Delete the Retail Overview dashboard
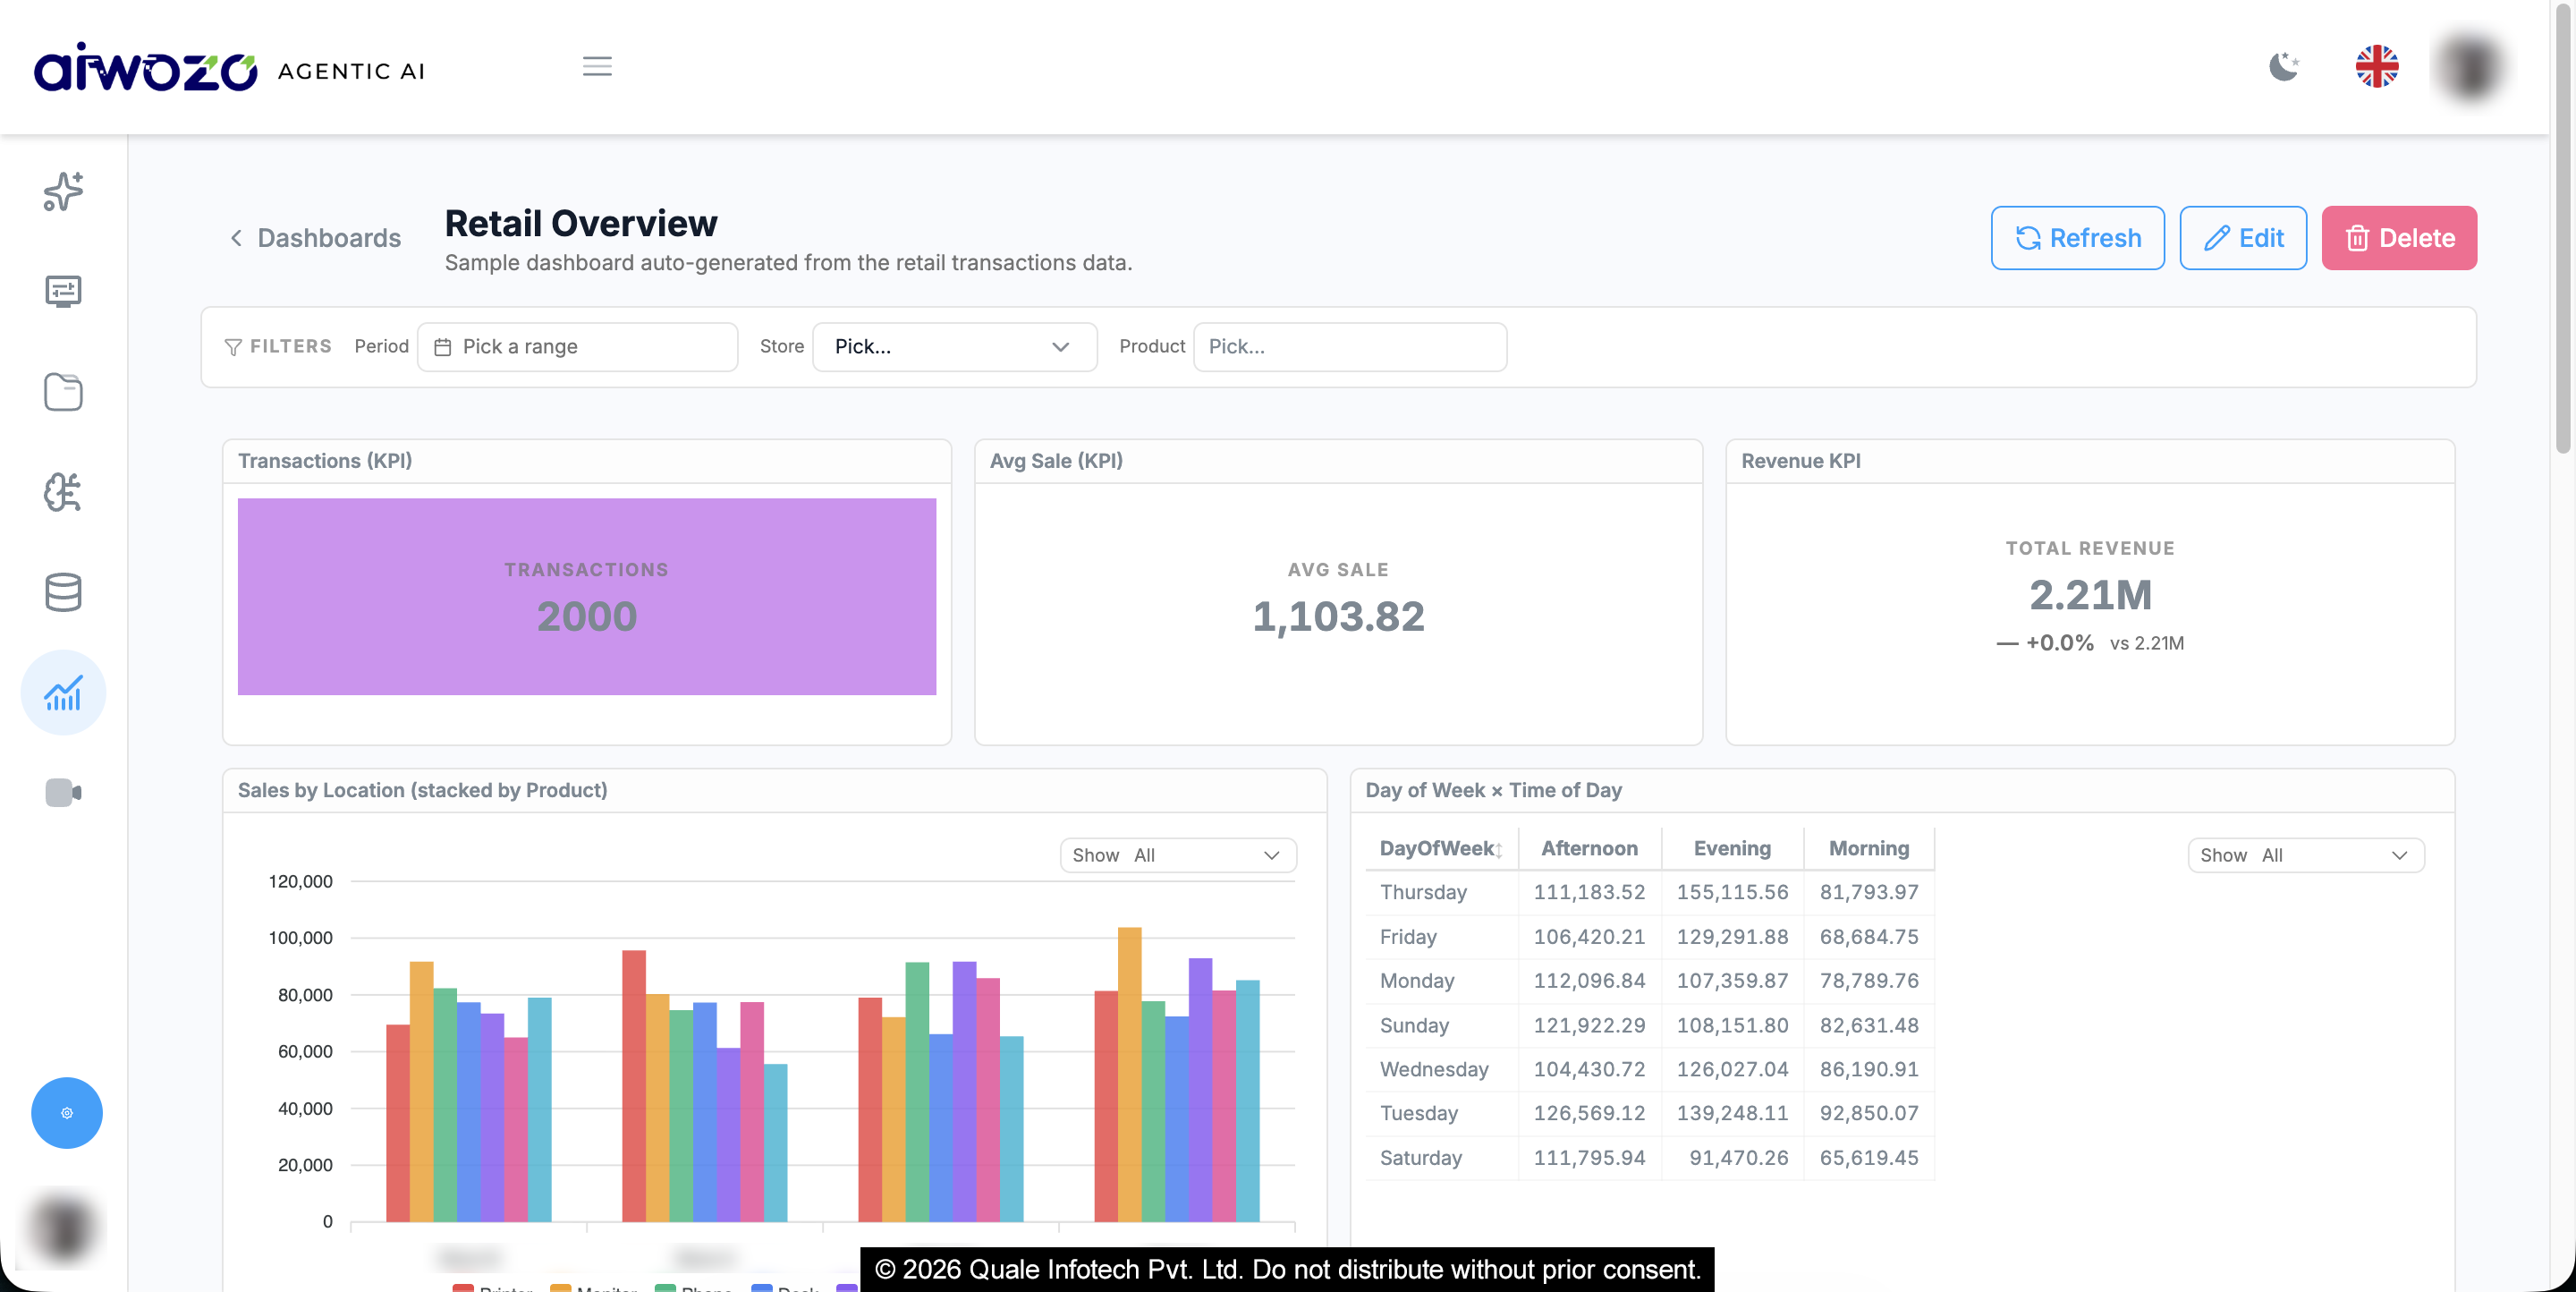The width and height of the screenshot is (2576, 1292). 2398,238
